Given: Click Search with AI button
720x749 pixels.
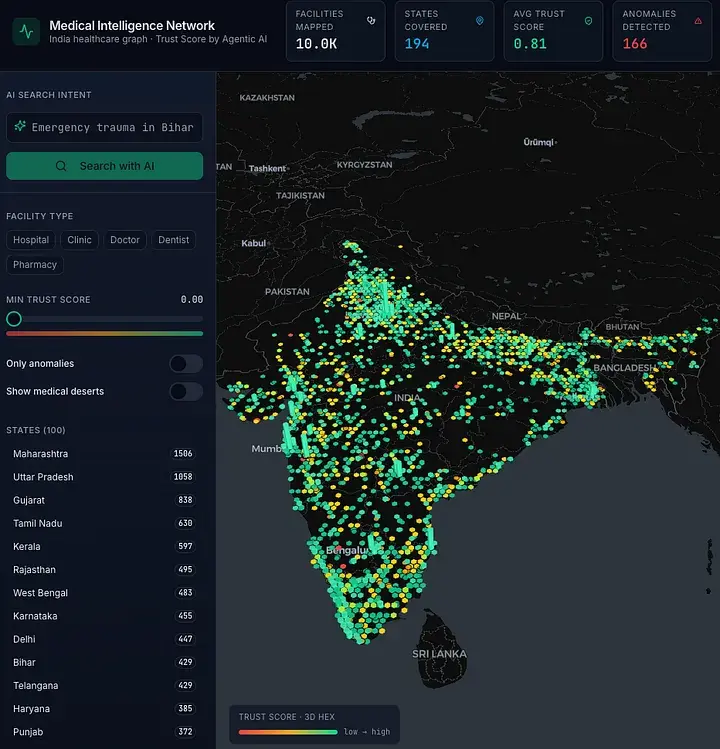Looking at the screenshot, I should (x=105, y=166).
